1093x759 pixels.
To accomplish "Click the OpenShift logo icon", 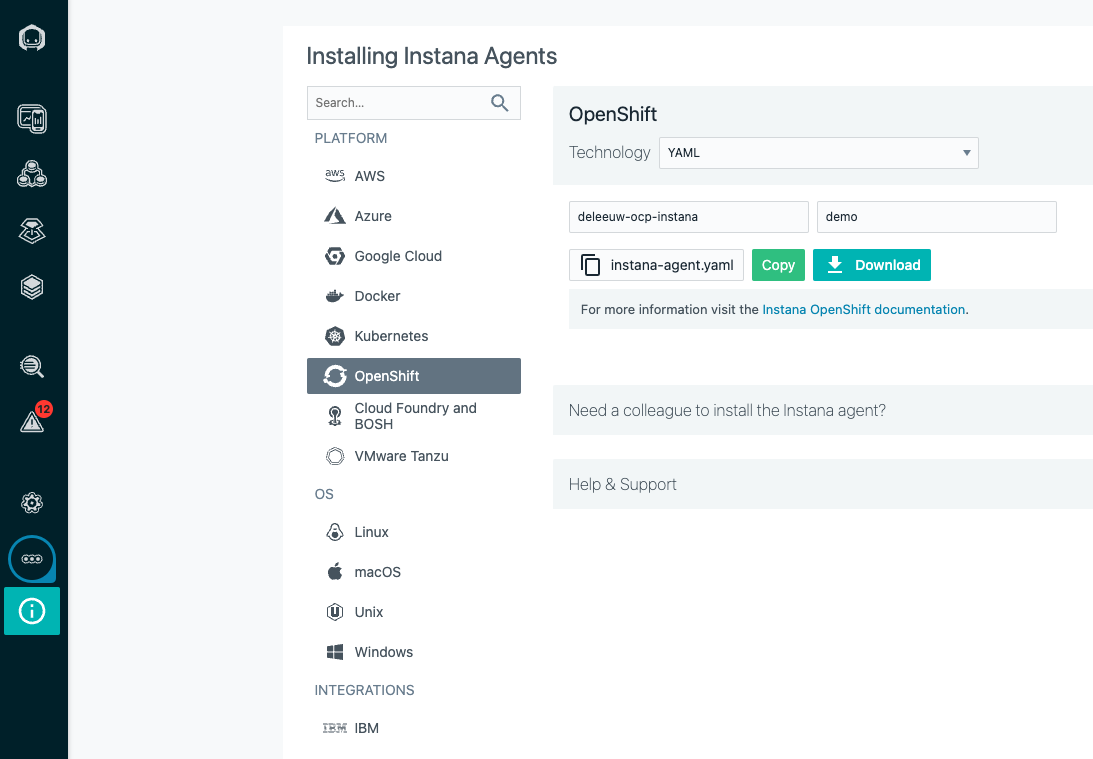I will (x=335, y=376).
